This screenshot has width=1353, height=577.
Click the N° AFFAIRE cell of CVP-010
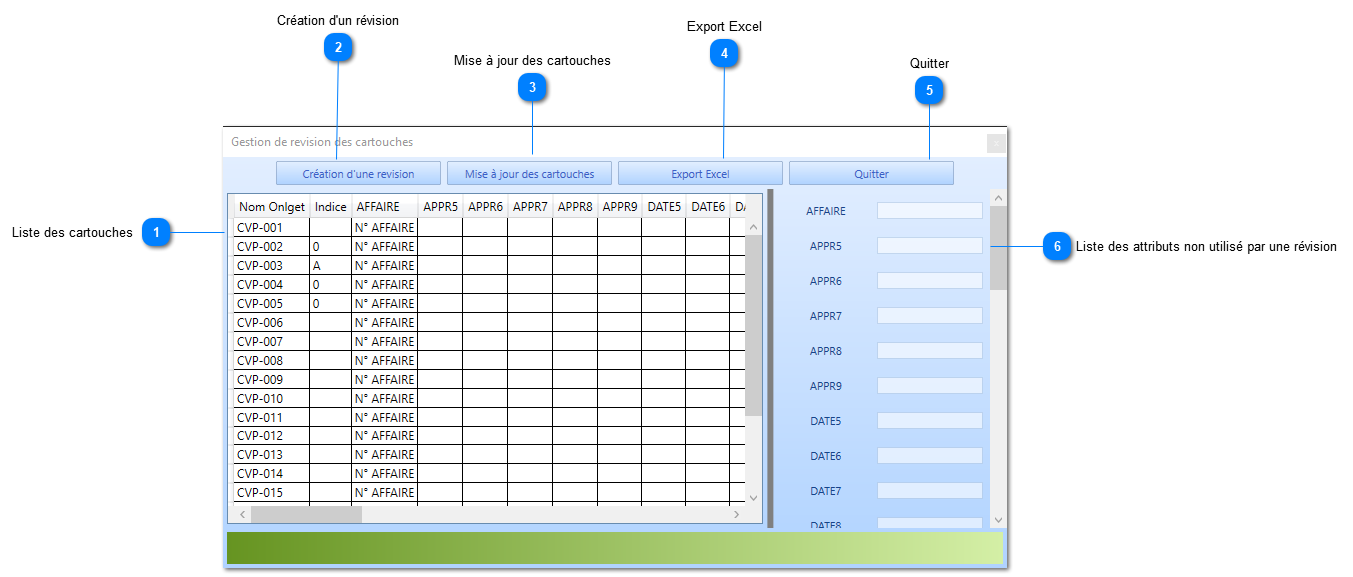click(385, 399)
